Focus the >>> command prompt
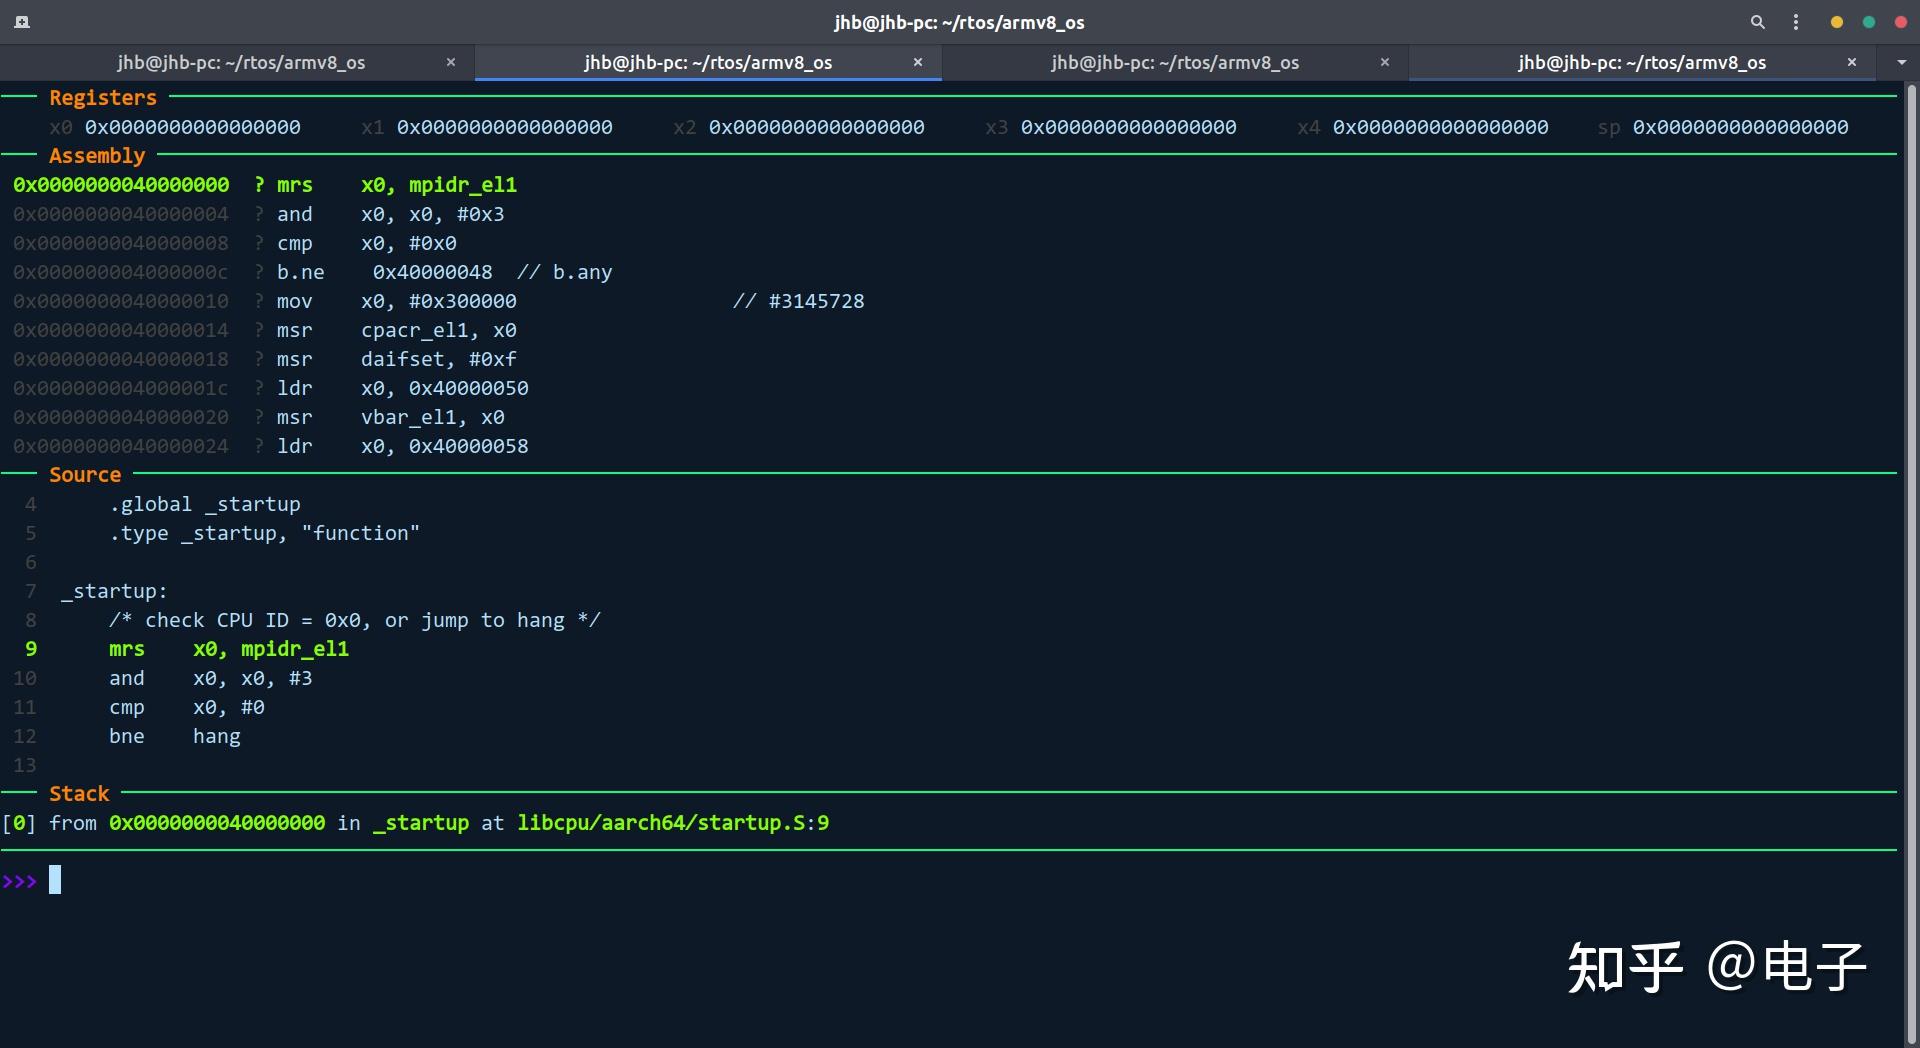Viewport: 1920px width, 1048px height. point(55,880)
